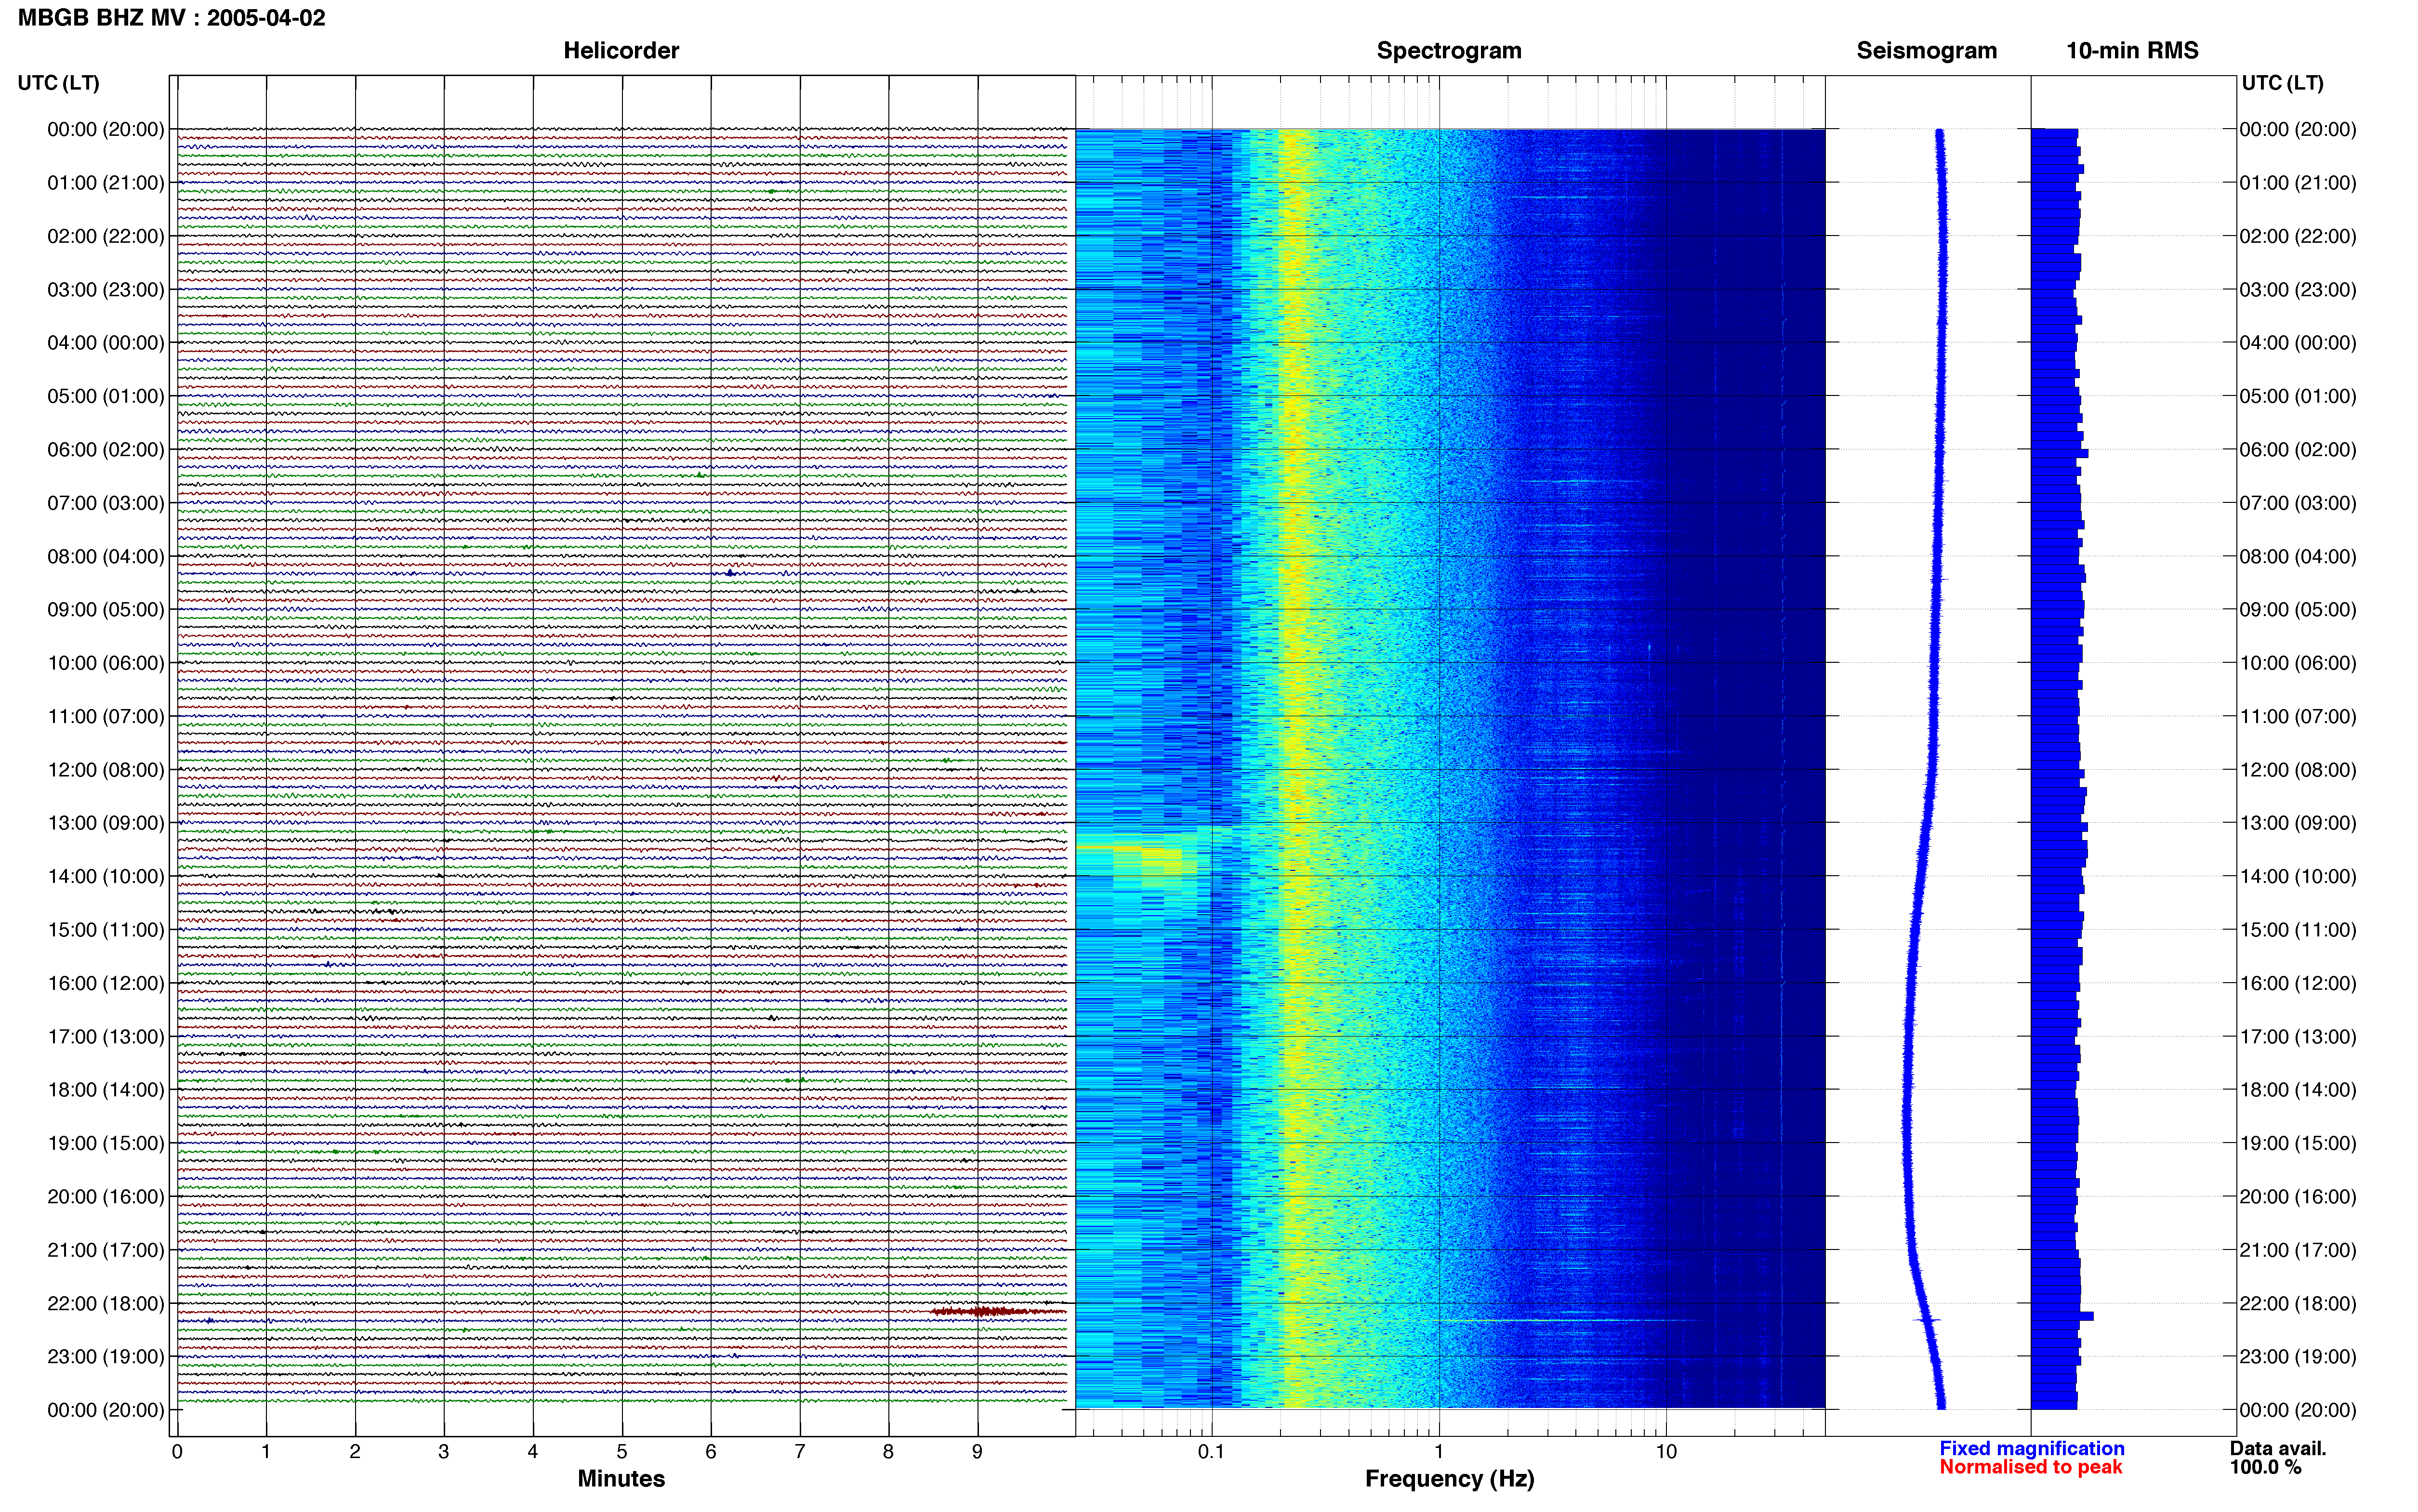Click left time label 03:00 (23:00)
The height and width of the screenshot is (1512, 2418).
coord(106,289)
